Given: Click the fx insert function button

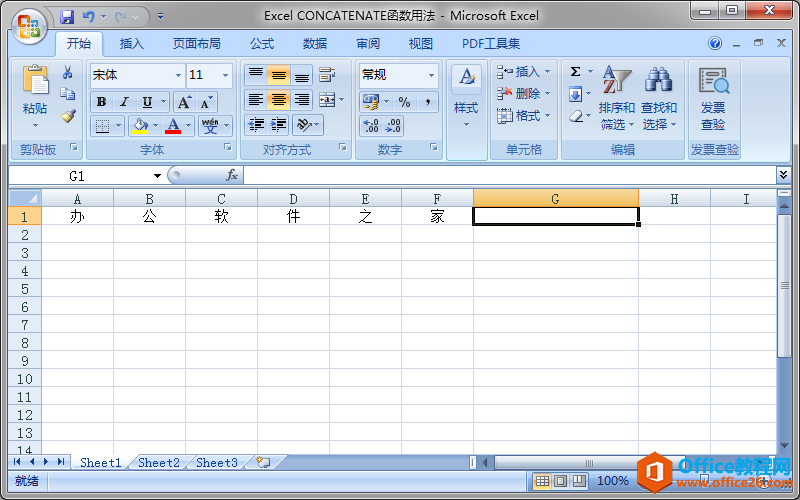Looking at the screenshot, I should tap(232, 176).
